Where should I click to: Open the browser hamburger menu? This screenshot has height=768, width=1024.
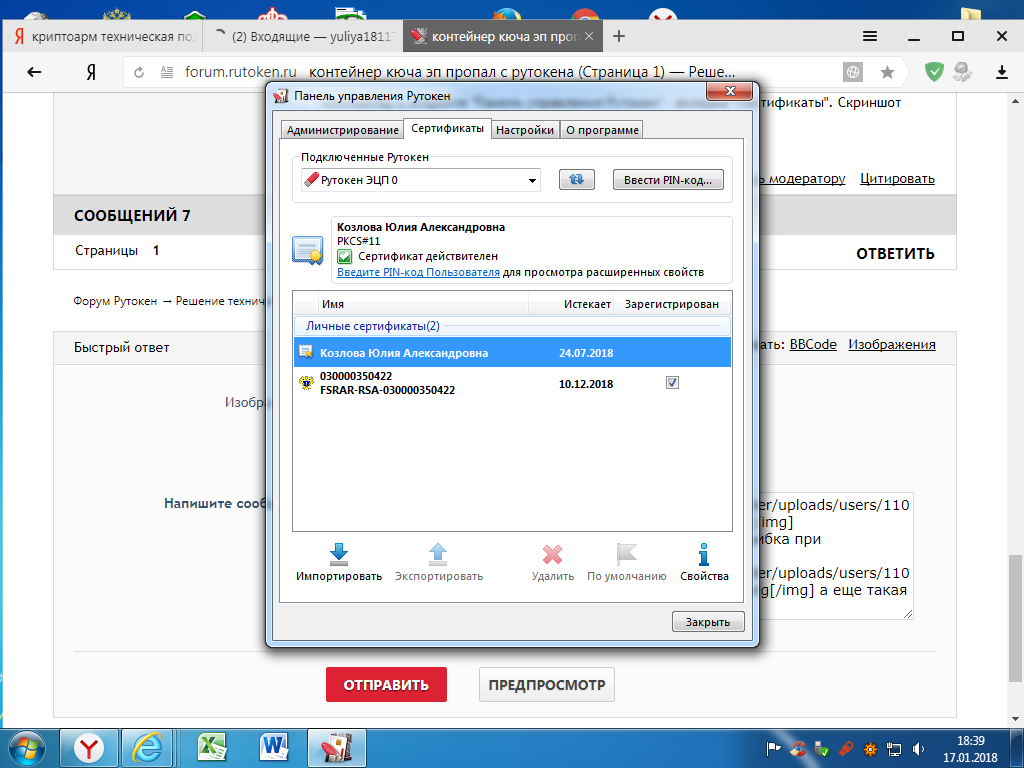click(870, 36)
